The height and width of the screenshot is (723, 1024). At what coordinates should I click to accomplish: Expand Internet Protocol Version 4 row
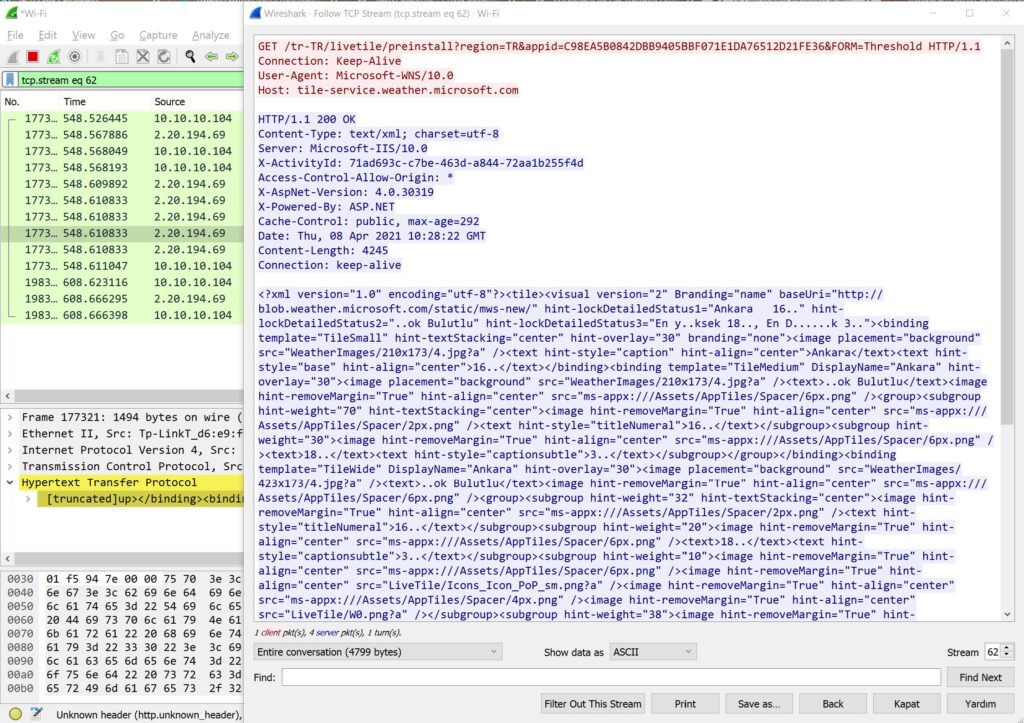10,450
